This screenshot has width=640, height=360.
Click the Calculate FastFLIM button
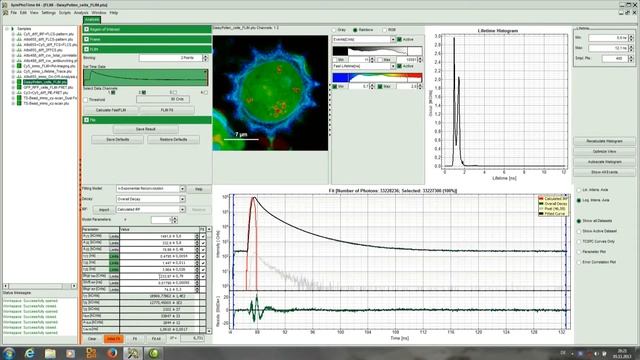111,110
